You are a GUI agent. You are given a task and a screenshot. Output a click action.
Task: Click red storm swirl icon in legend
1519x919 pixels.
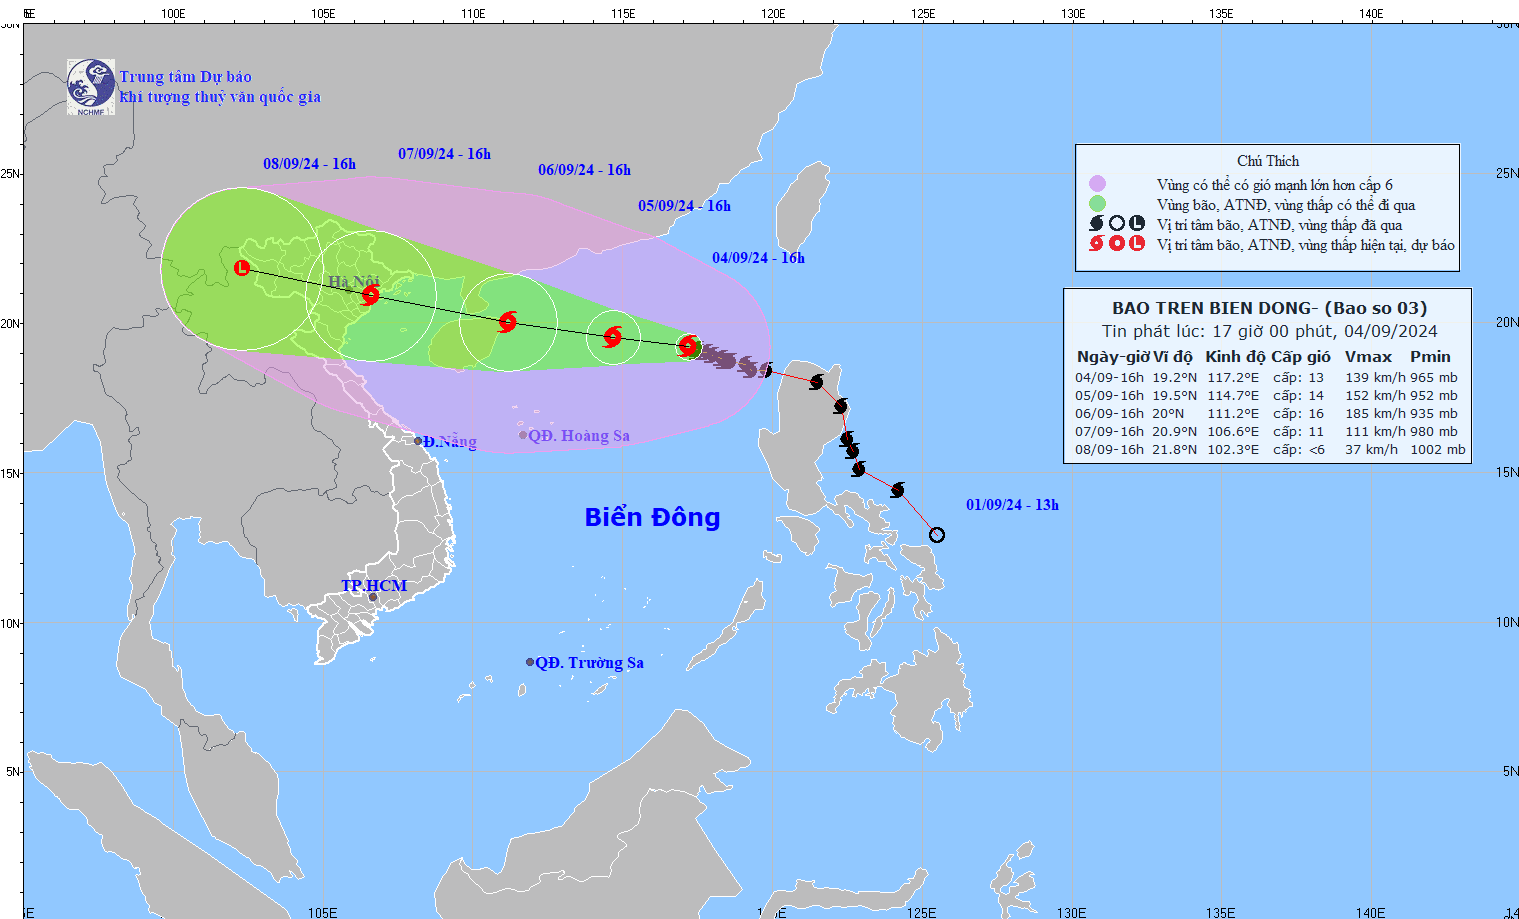pyautogui.click(x=1097, y=243)
